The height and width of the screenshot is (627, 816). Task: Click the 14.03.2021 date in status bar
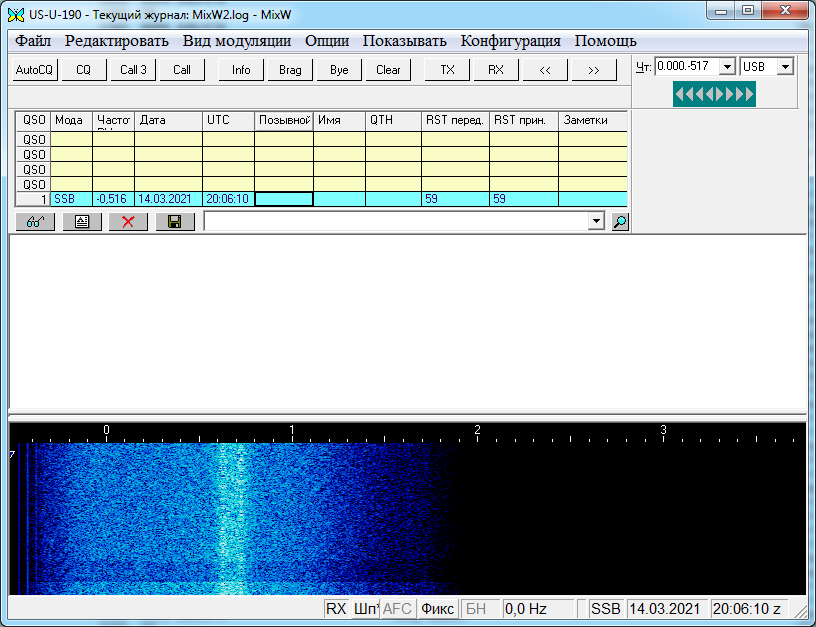667,608
